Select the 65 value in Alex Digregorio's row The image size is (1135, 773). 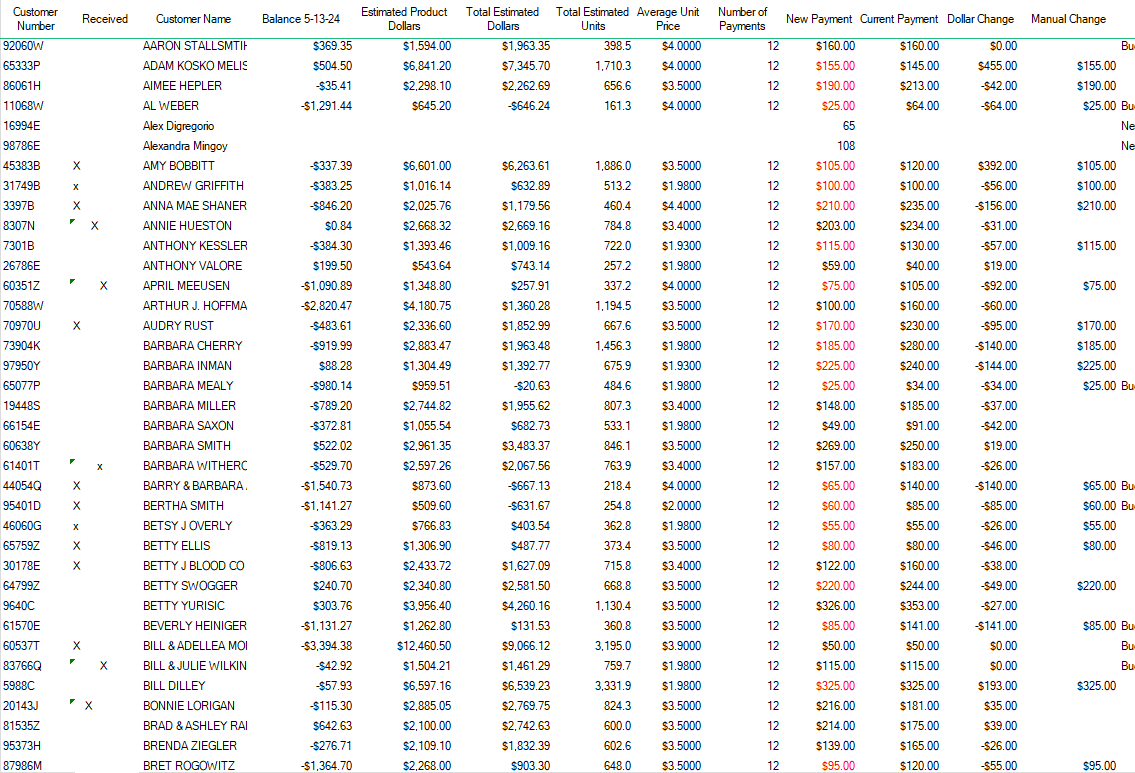(849, 126)
